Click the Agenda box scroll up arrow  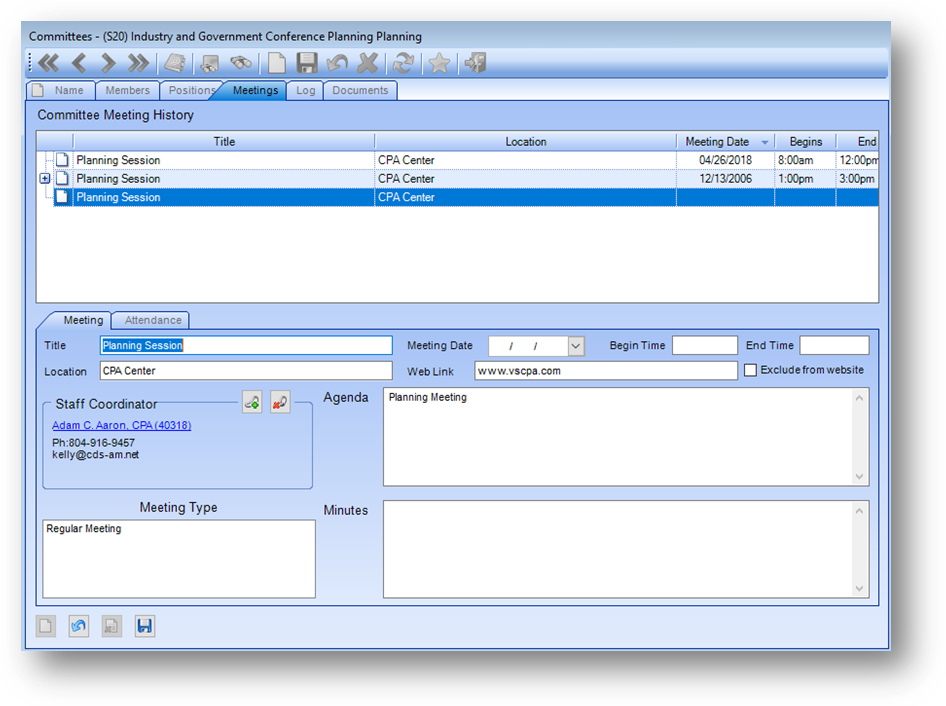coord(859,398)
